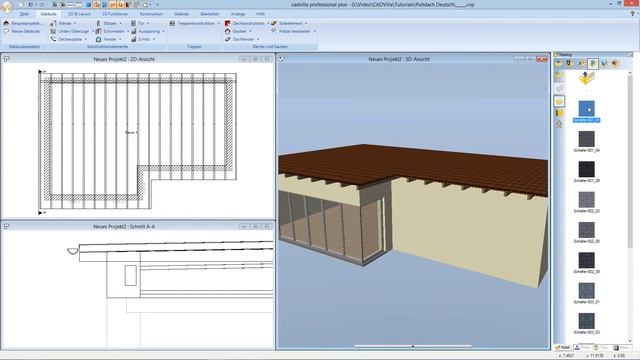Viewport: 640px width, 360px height.
Task: Click the globe icon in Katalog toolbar
Action: (604, 63)
